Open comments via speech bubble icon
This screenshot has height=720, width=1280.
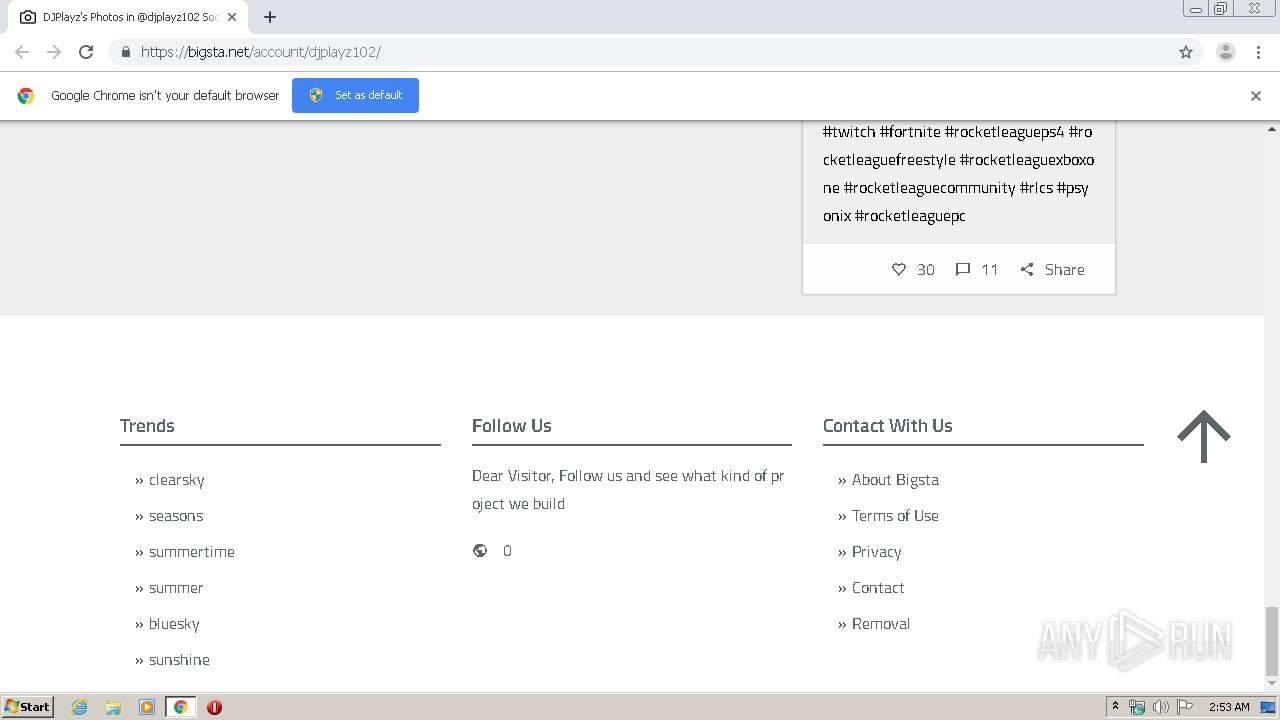coord(963,269)
